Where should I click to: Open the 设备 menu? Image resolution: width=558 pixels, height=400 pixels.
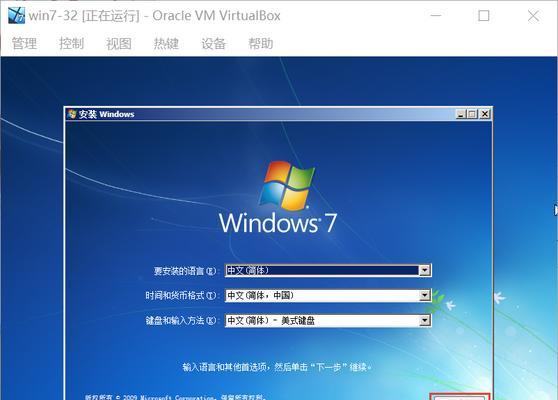(x=214, y=43)
